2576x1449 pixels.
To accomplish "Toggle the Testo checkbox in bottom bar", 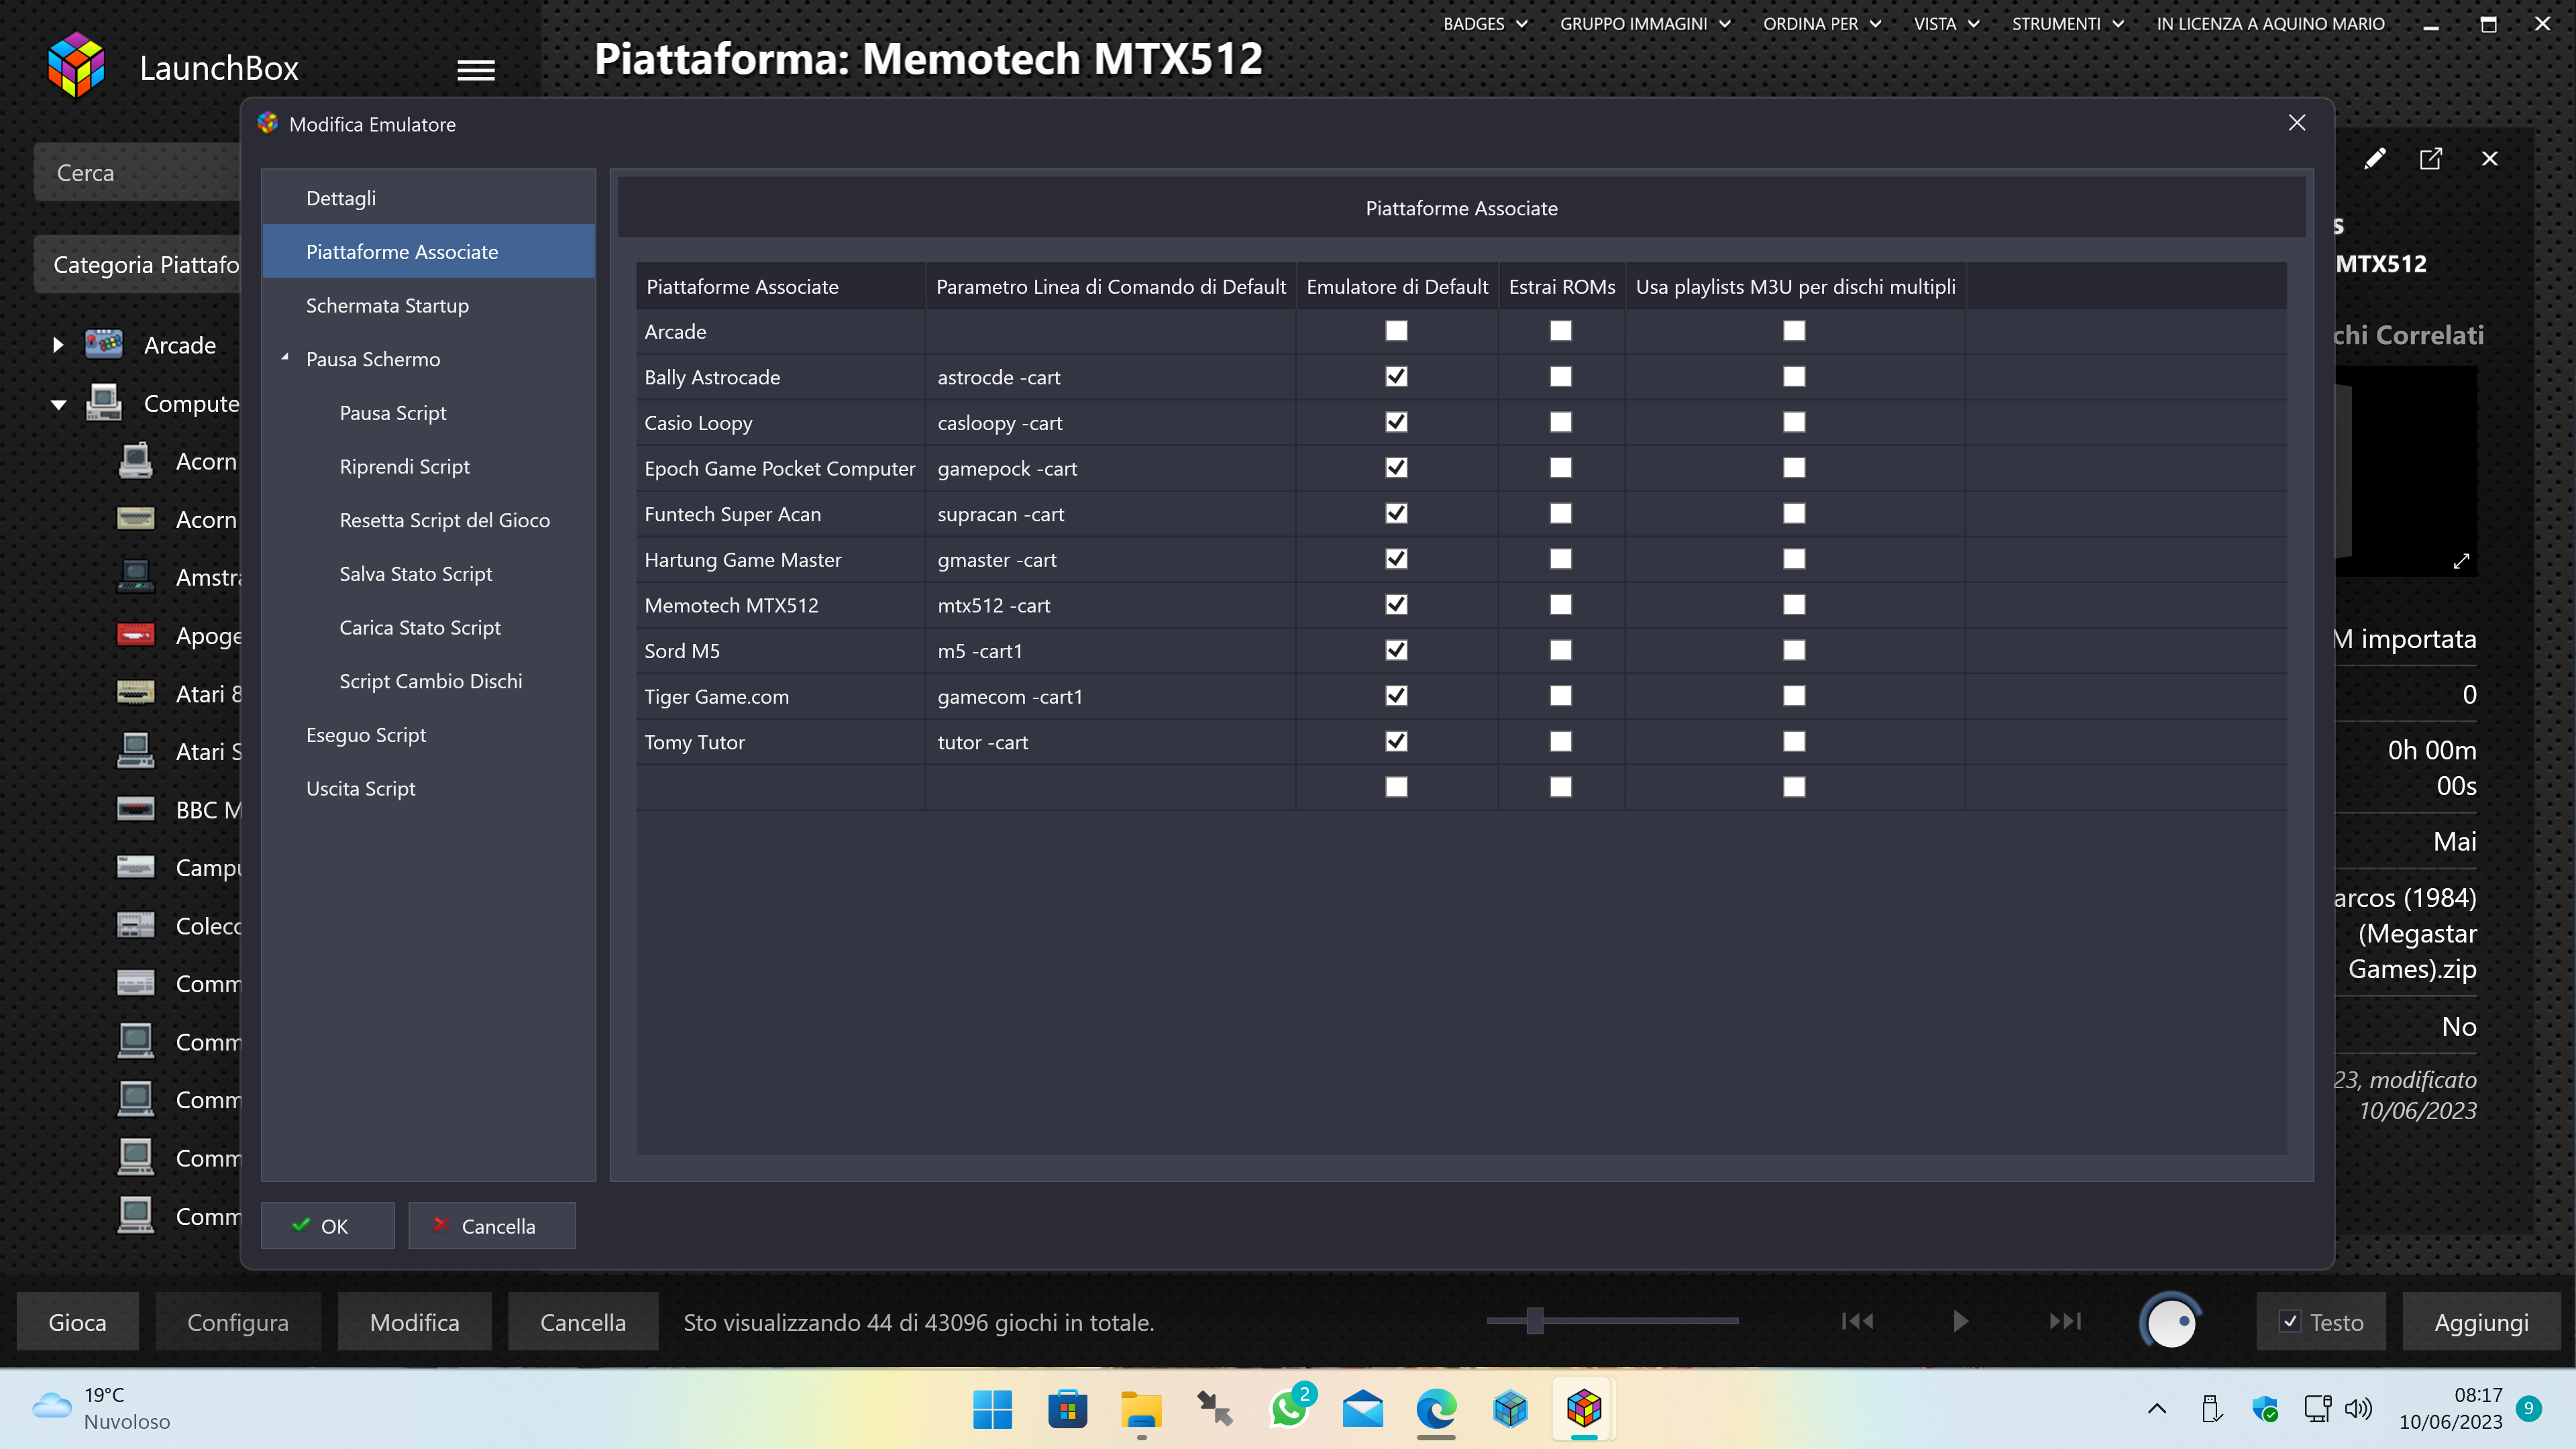I will pos(2290,1322).
